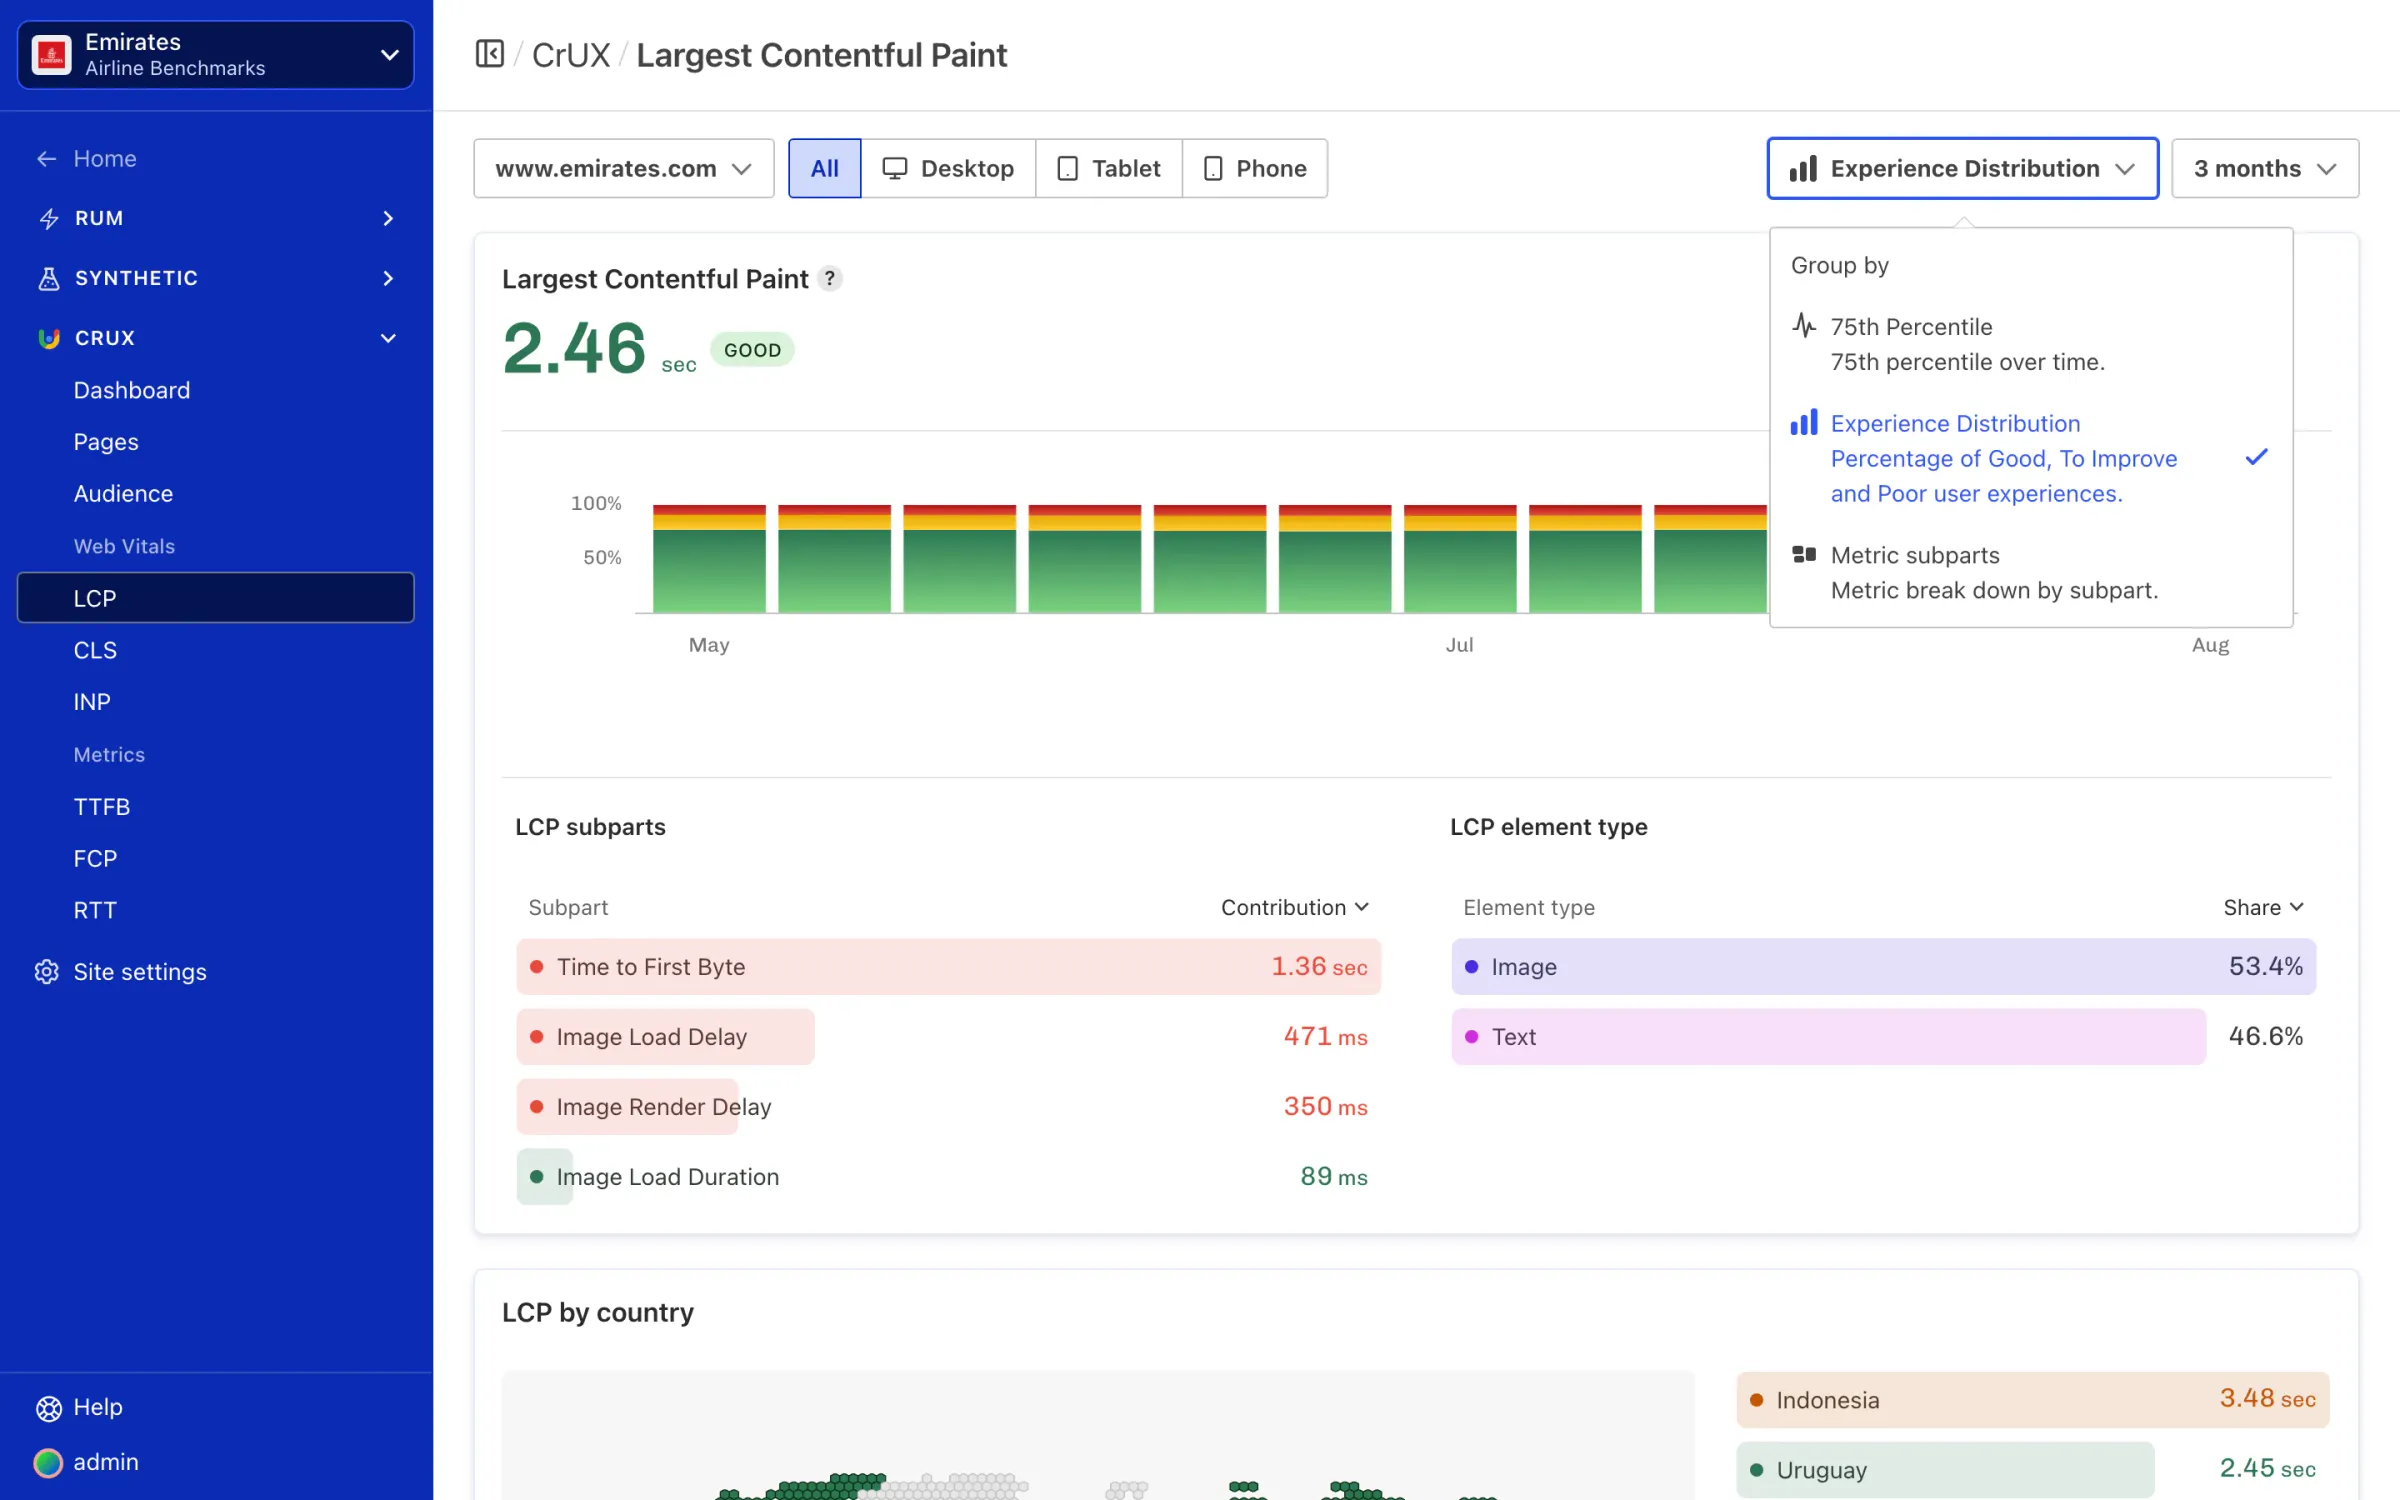Click the CrUX logo icon
Image resolution: width=2400 pixels, height=1500 pixels.
48,338
